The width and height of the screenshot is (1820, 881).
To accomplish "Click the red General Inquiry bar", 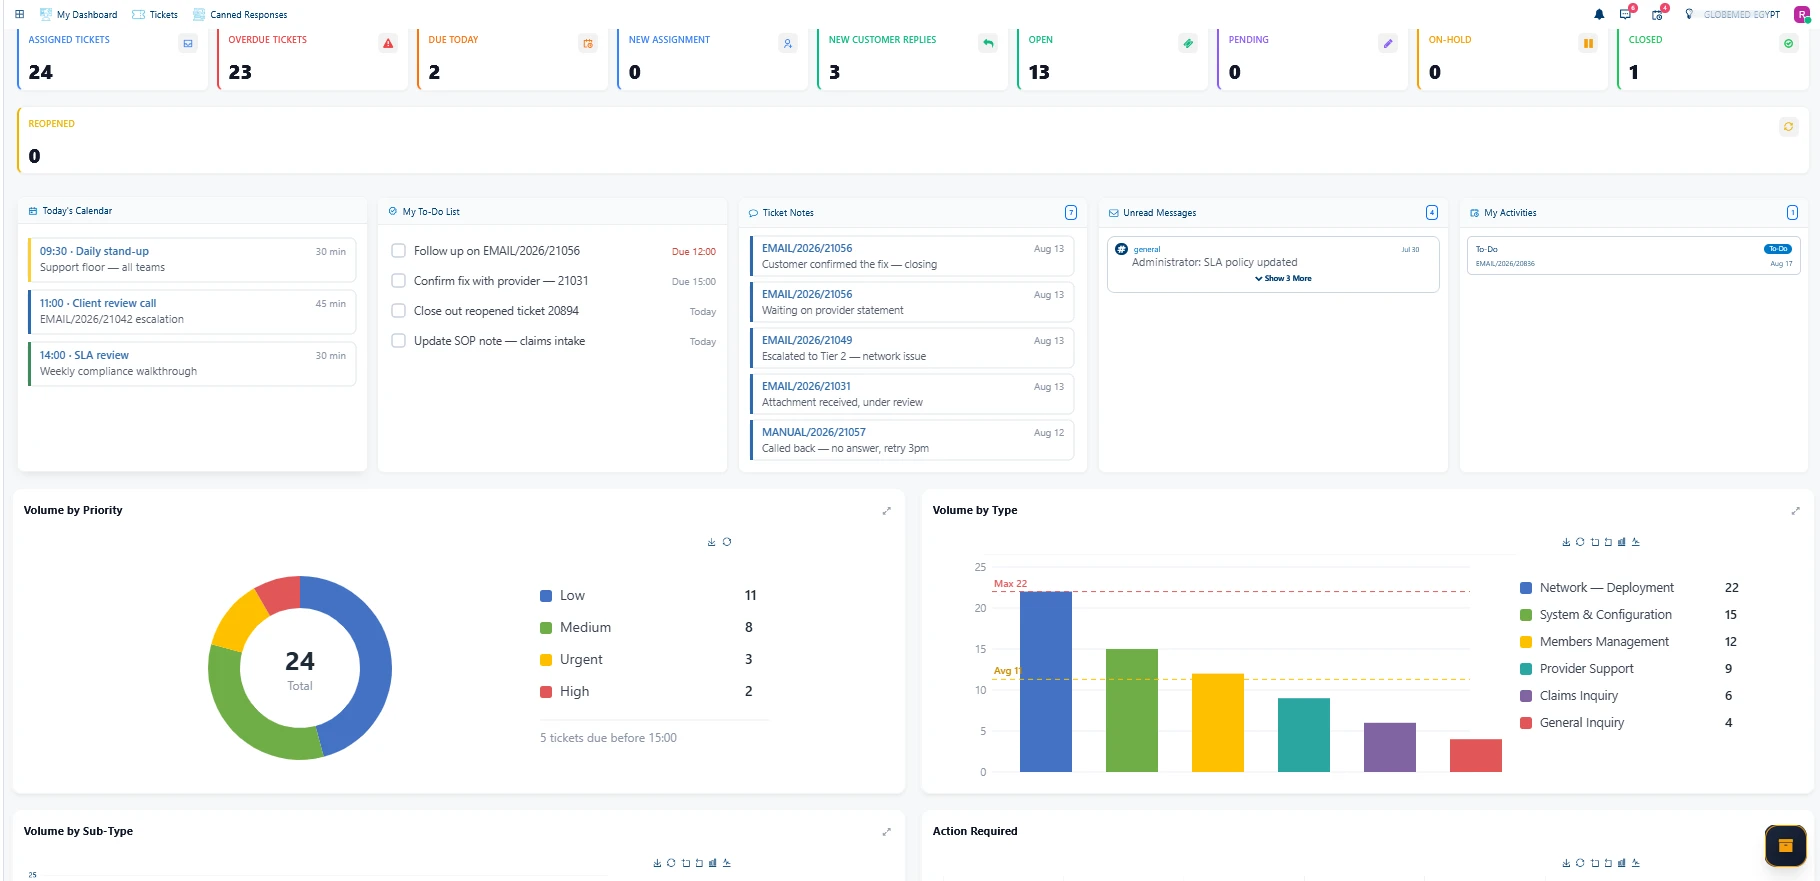I will click(1476, 756).
